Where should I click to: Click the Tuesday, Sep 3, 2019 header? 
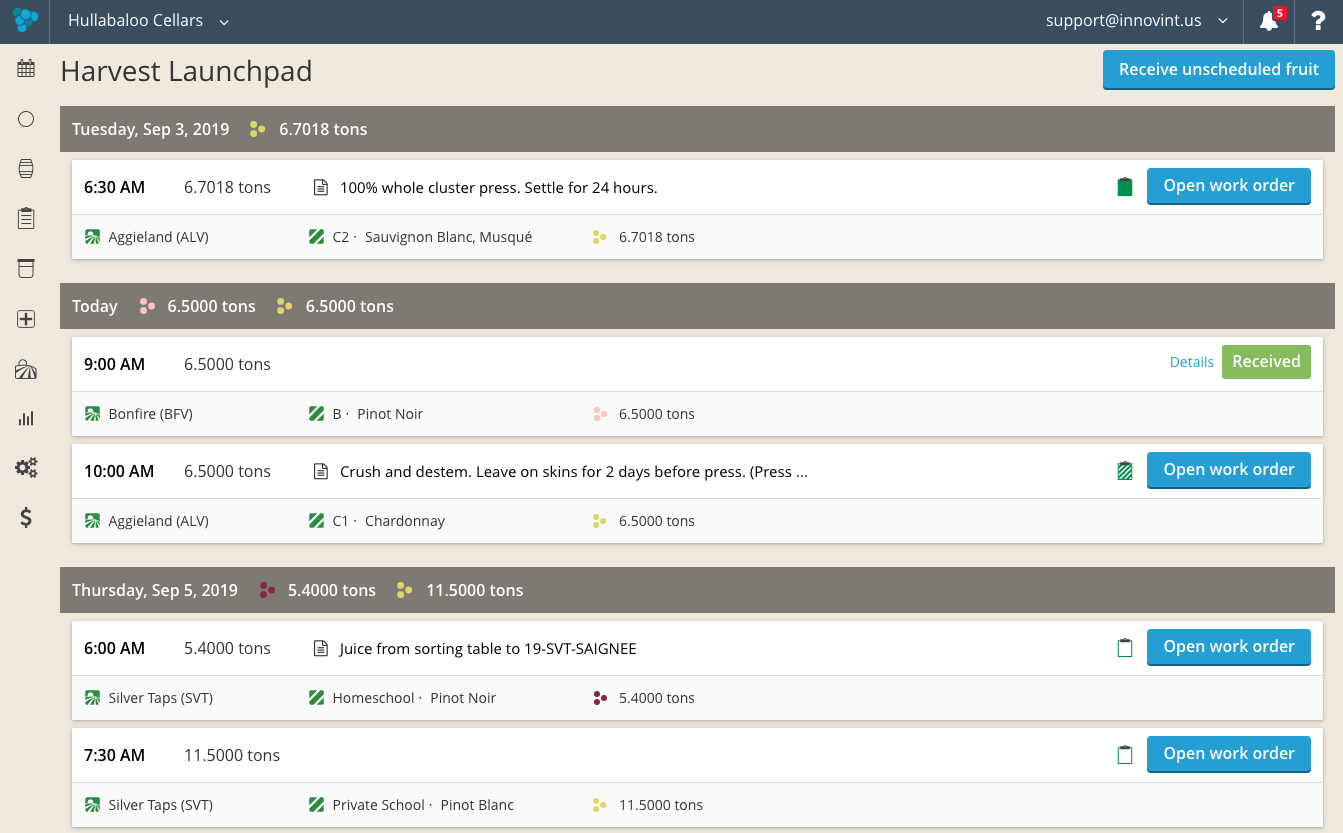(x=151, y=129)
